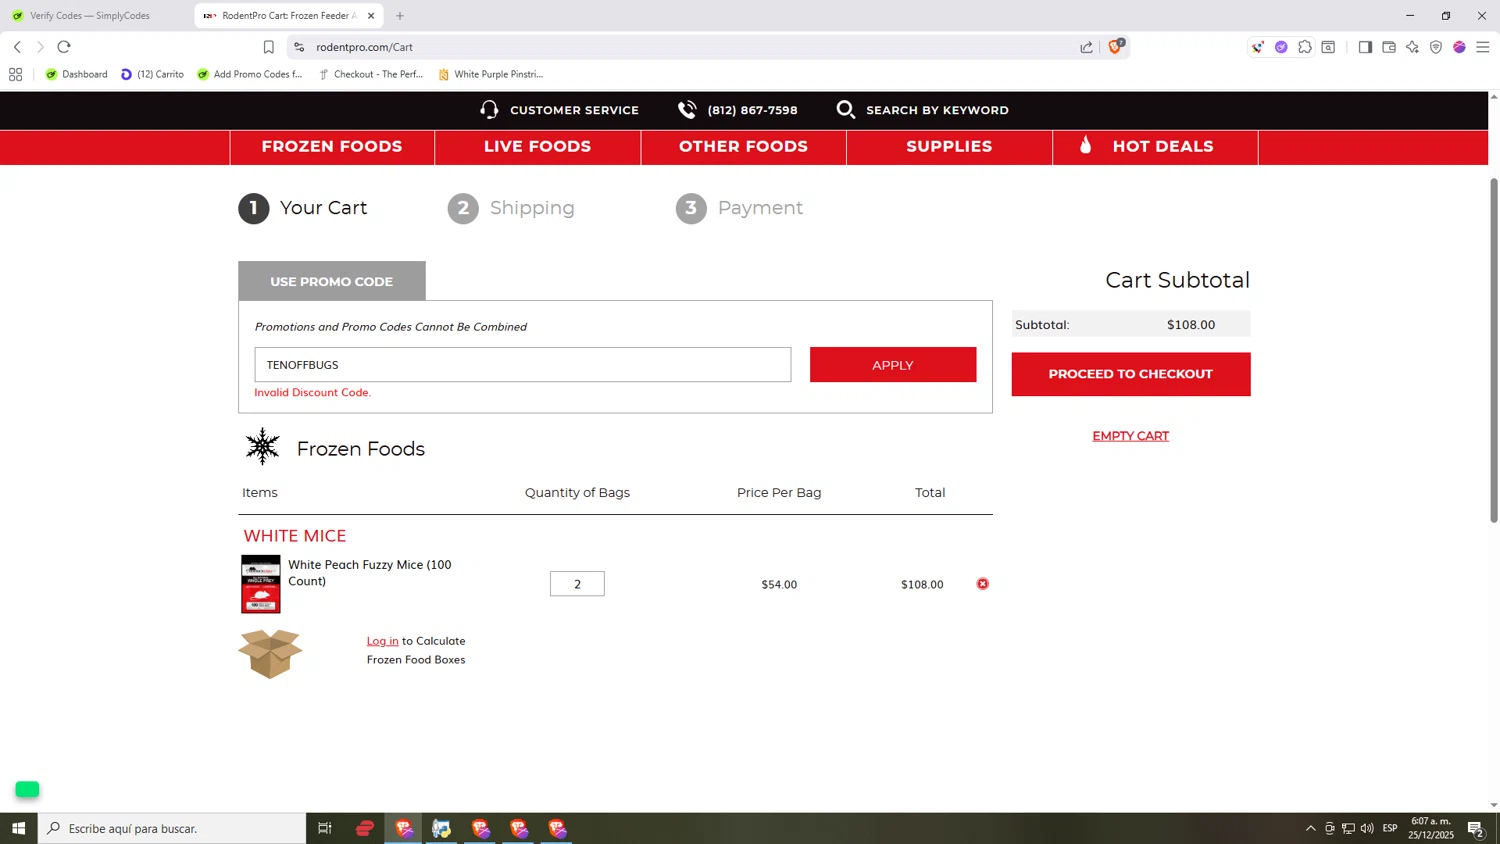Share this page via share icon
The width and height of the screenshot is (1500, 844).
[1086, 47]
